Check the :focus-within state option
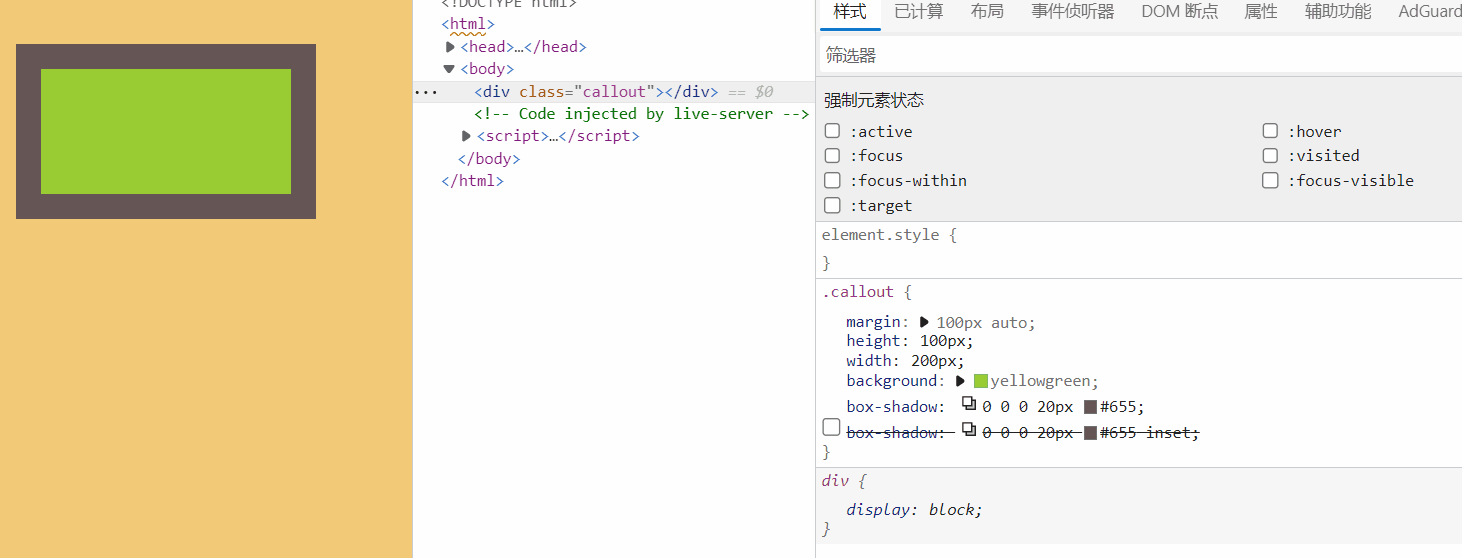The image size is (1462, 558). 832,180
